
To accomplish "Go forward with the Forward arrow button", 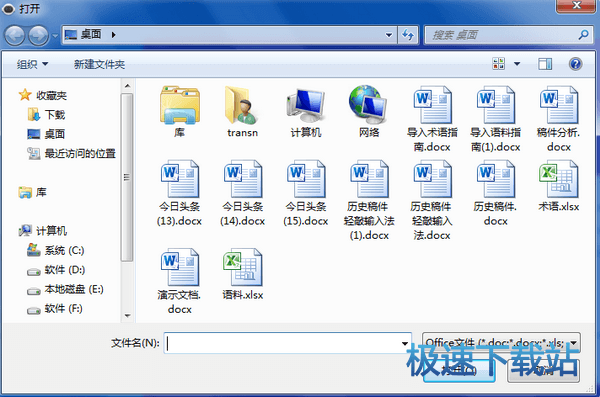I will 38,36.
